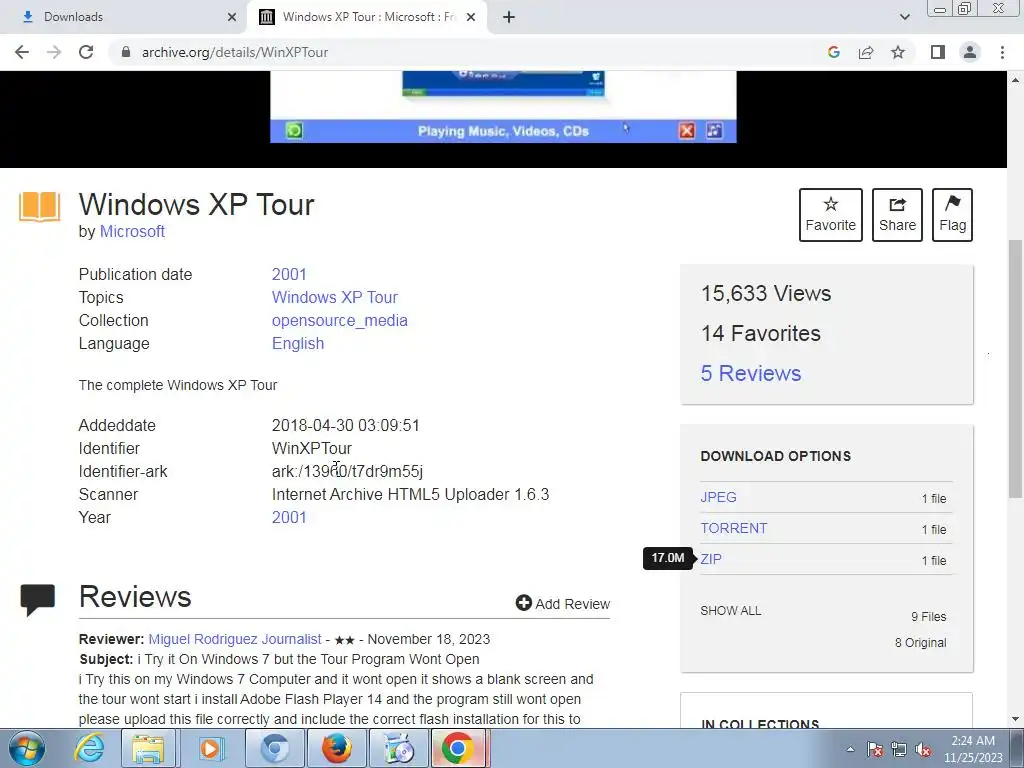
Task: Open the Windows Start button
Action: (x=27, y=748)
